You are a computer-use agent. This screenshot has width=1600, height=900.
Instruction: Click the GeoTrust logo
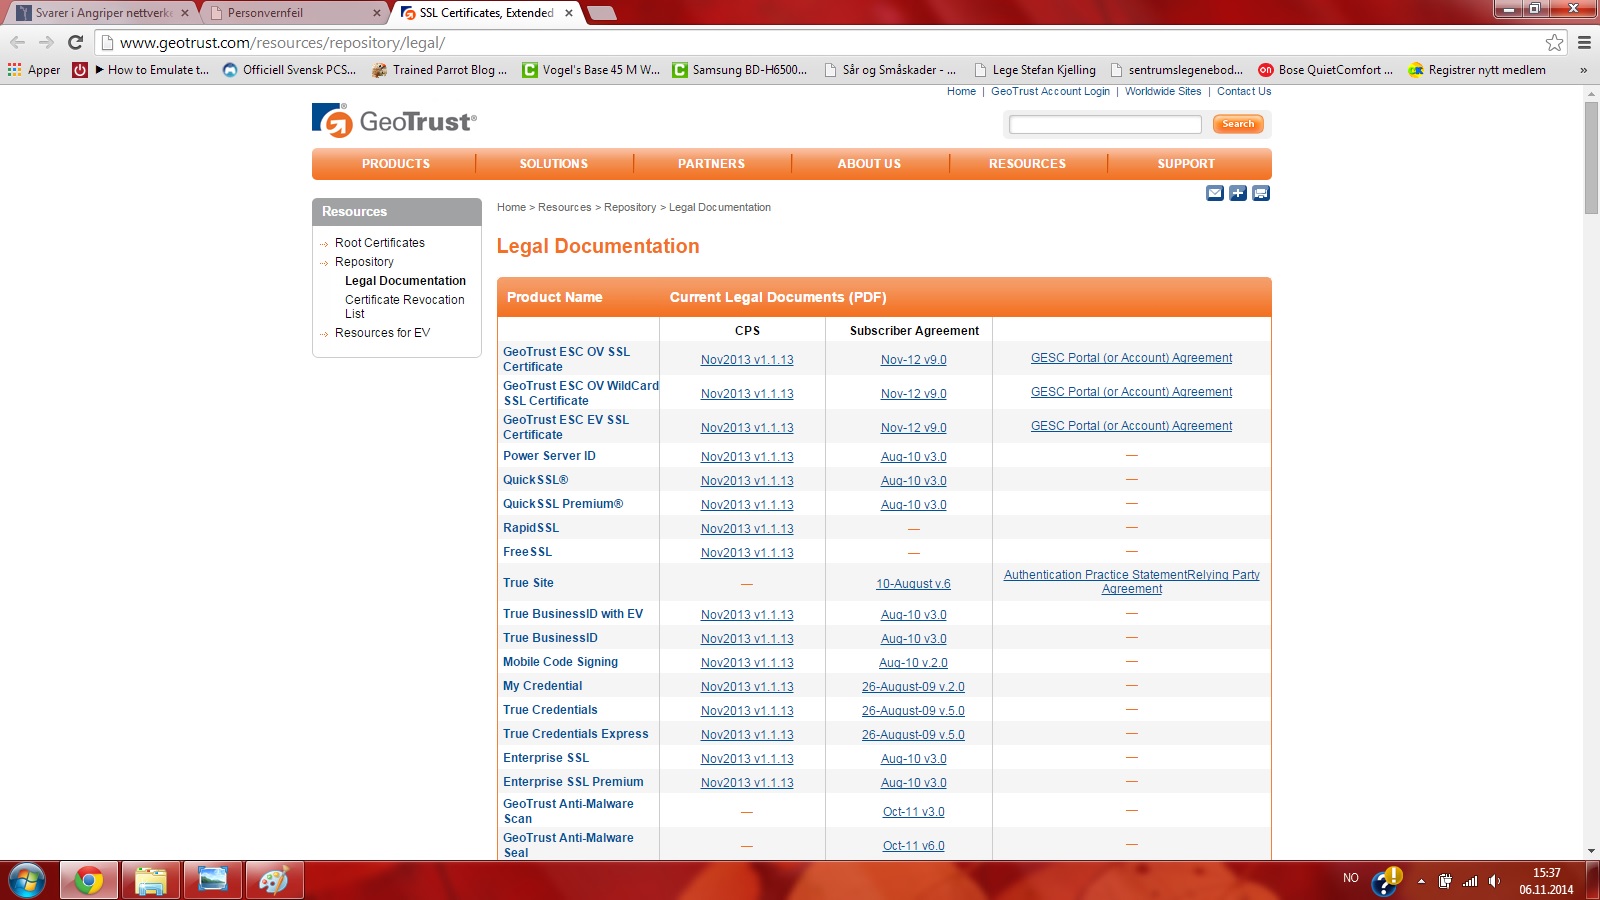click(x=394, y=121)
